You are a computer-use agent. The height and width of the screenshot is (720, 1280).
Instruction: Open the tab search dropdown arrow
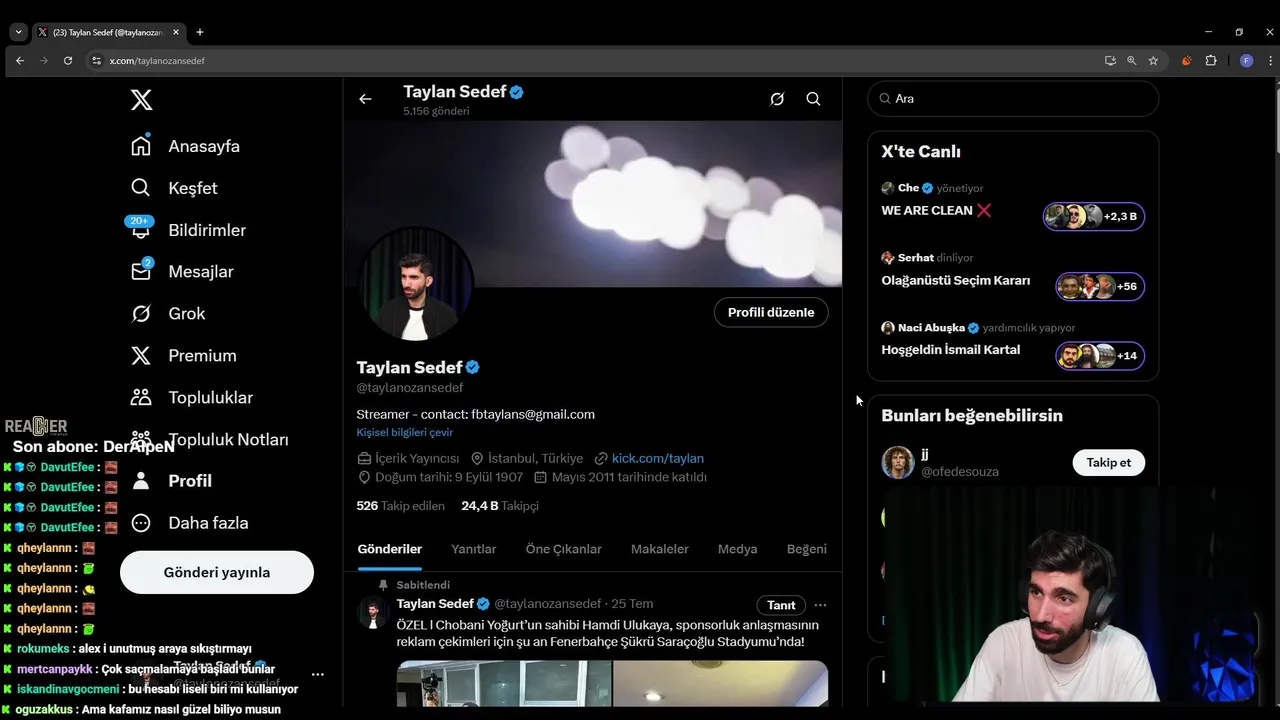[18, 32]
